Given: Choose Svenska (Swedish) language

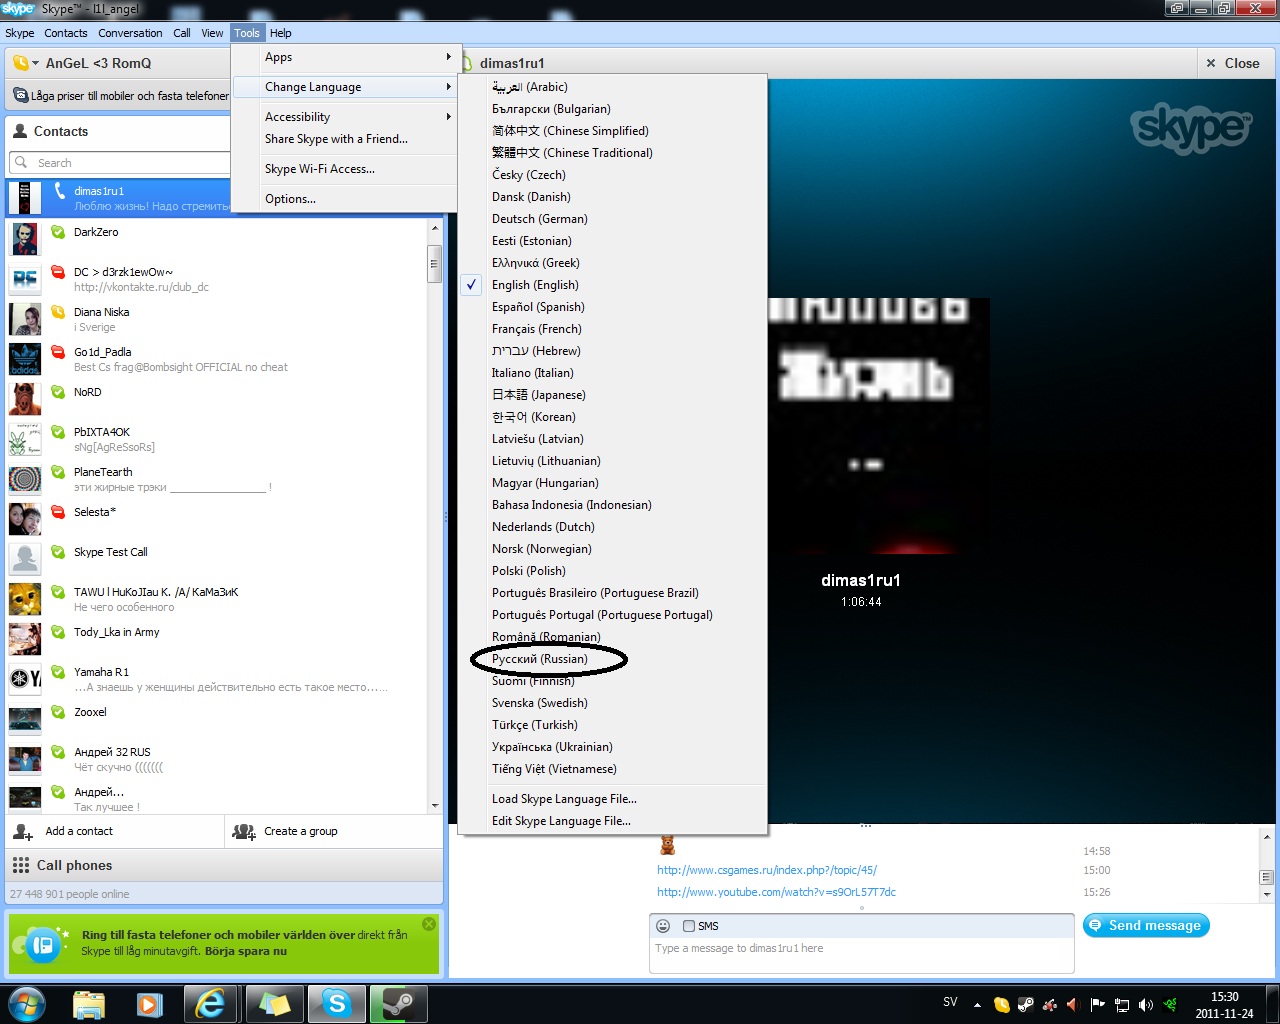Looking at the screenshot, I should tap(540, 703).
